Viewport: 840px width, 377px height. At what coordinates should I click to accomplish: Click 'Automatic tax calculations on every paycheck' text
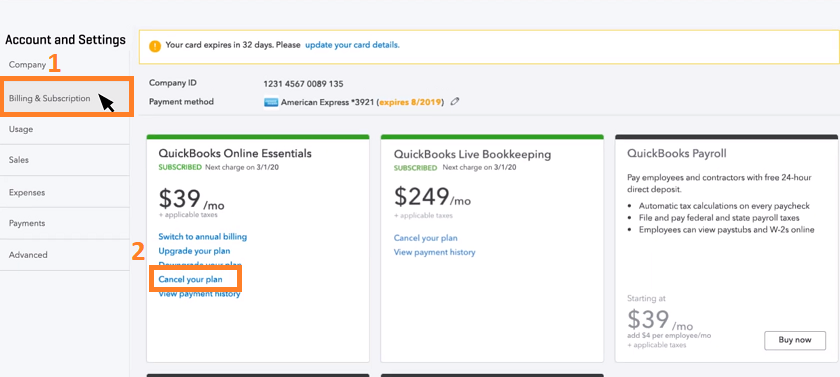coord(724,206)
